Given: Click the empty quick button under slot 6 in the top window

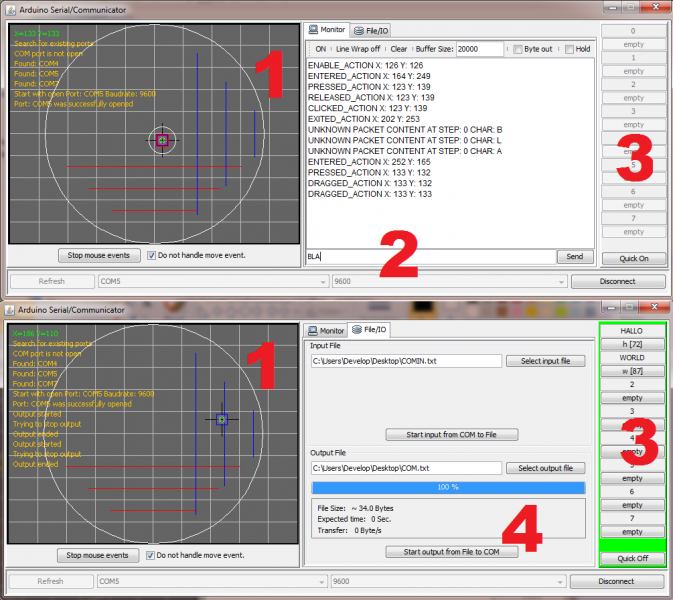Looking at the screenshot, I should point(634,205).
